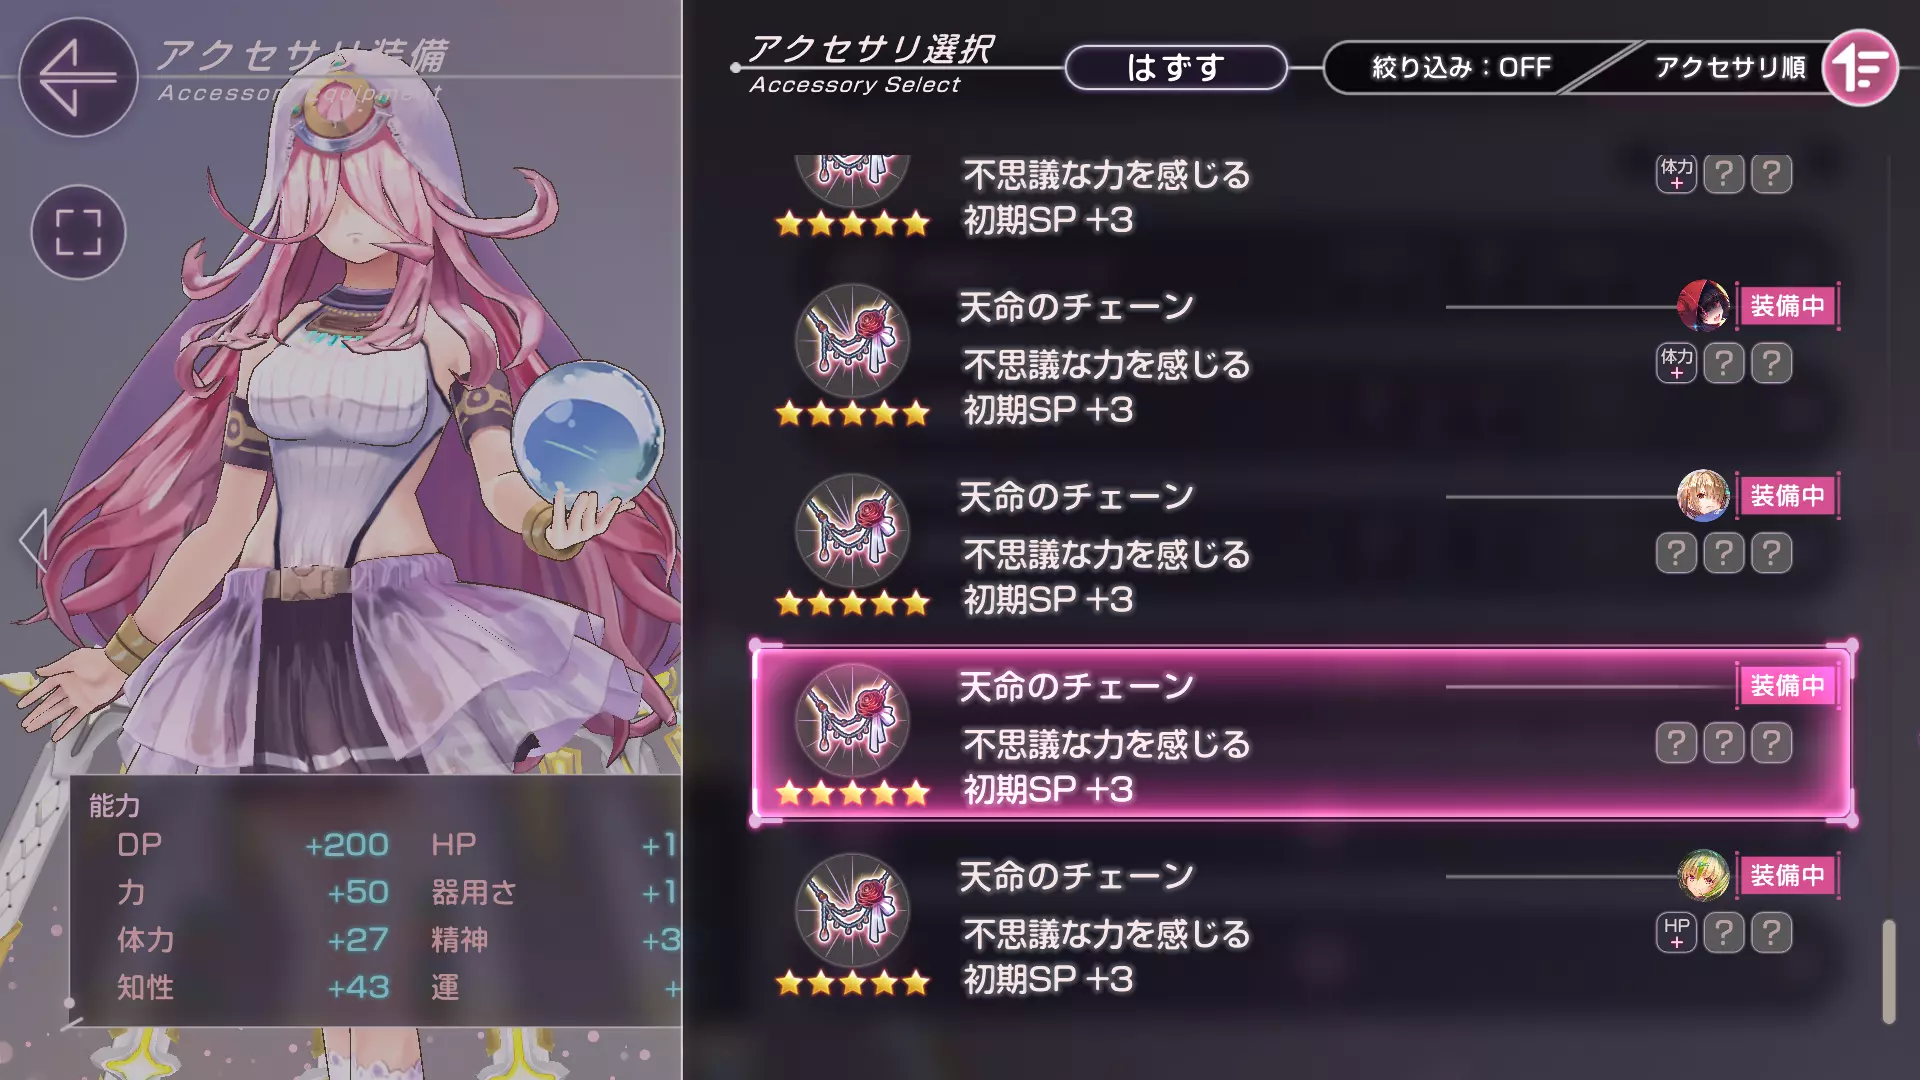Go back with the arrow icon
The image size is (1920, 1080).
pyautogui.click(x=78, y=77)
